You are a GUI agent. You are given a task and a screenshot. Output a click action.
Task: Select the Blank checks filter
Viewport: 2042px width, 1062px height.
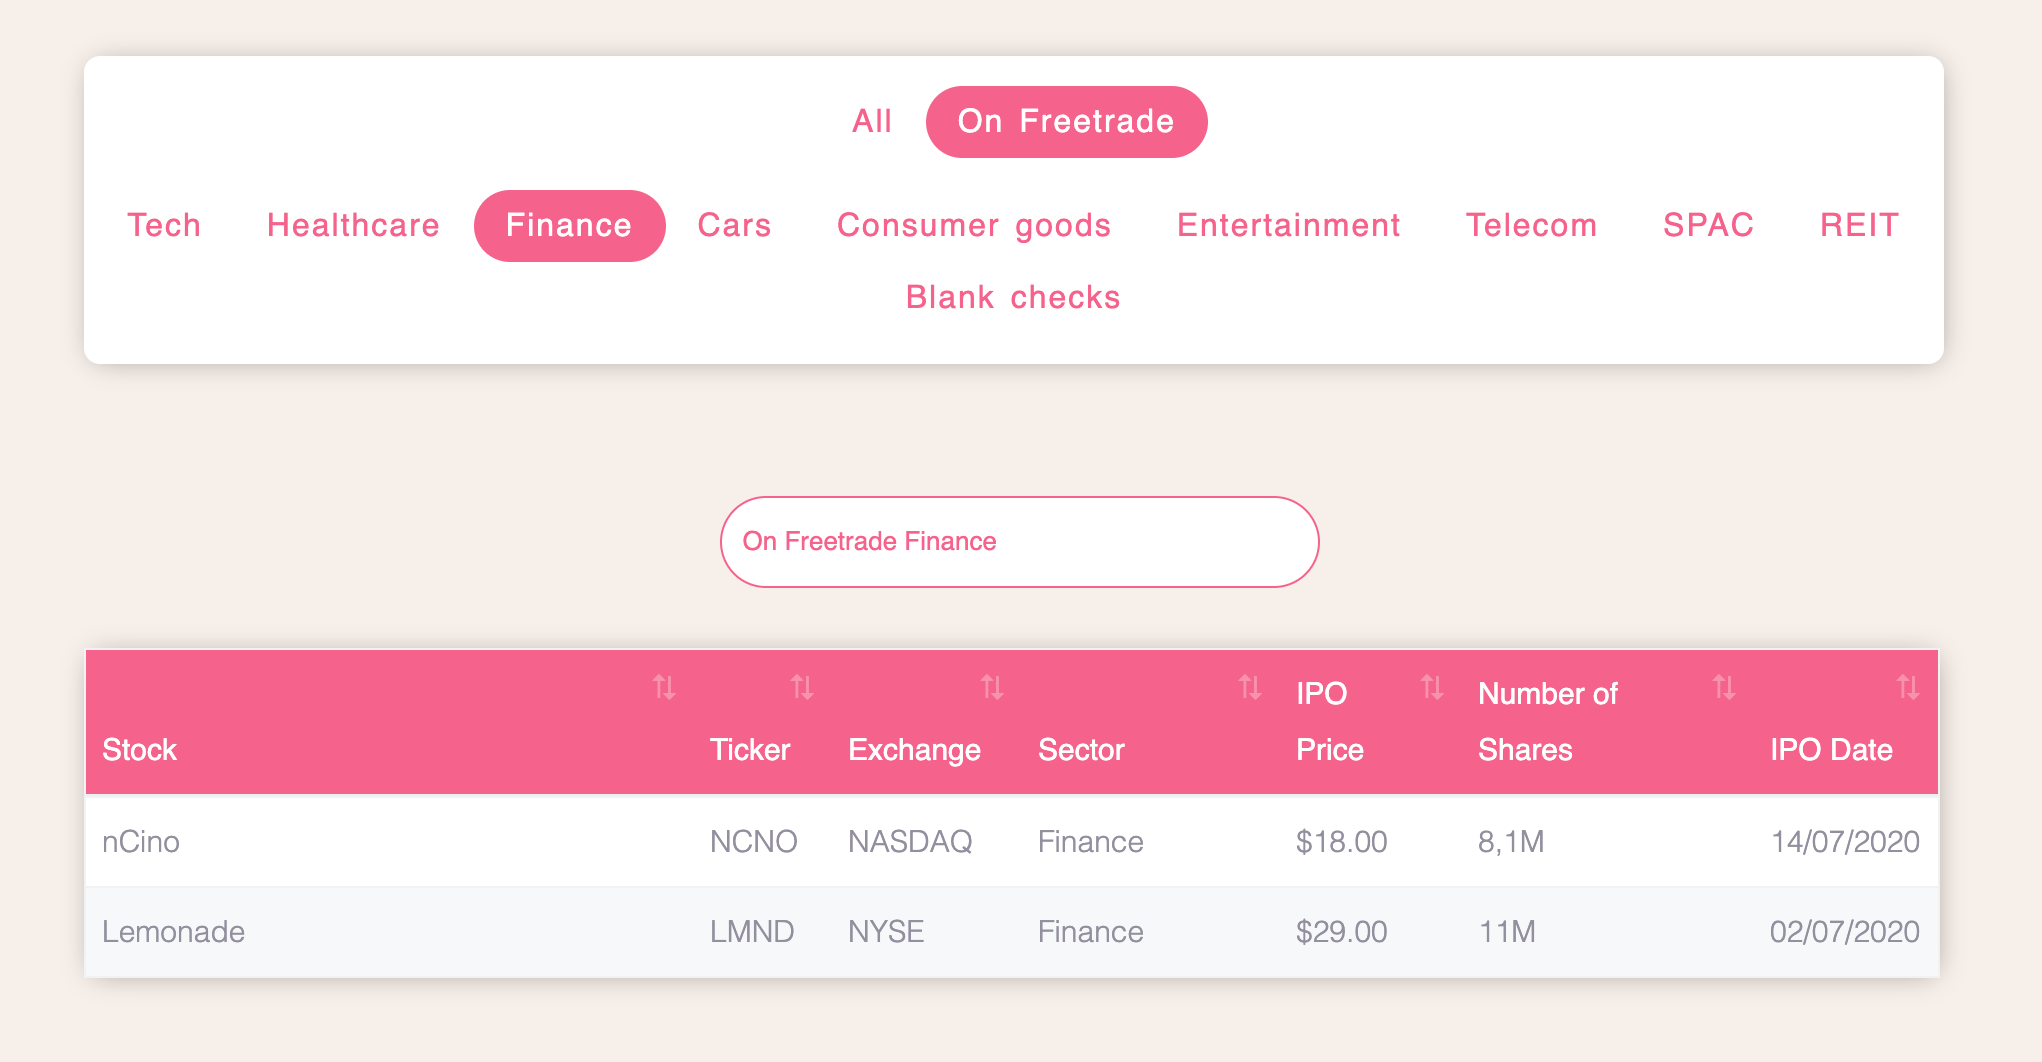[1013, 298]
